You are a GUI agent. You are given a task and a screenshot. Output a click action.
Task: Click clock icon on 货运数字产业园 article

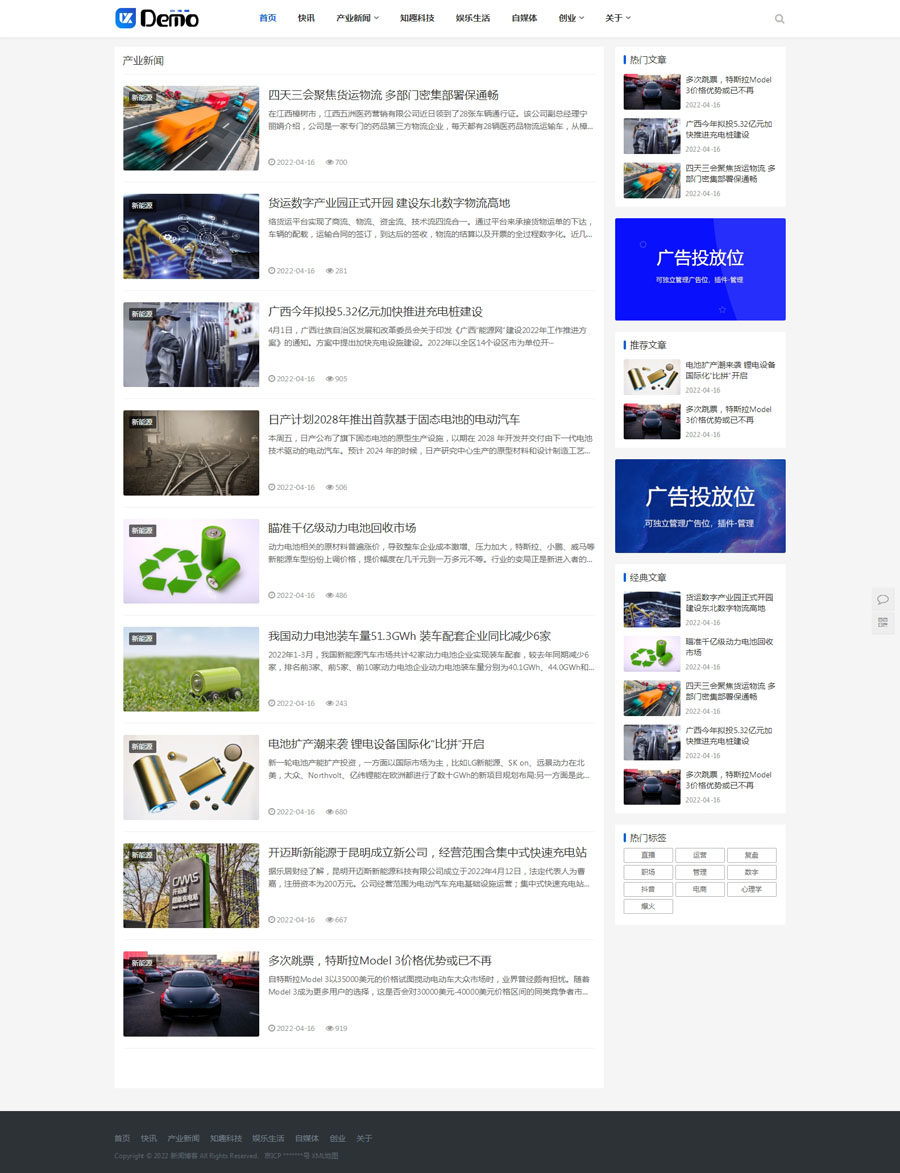(x=271, y=271)
